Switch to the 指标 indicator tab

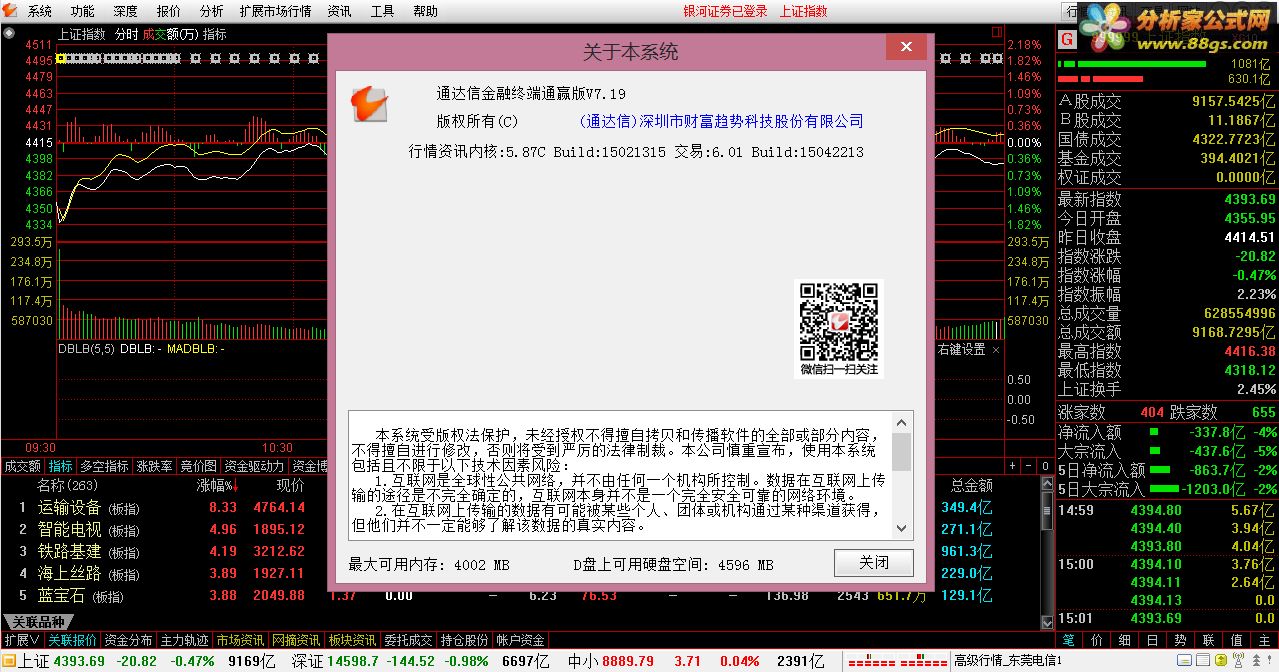pos(61,466)
